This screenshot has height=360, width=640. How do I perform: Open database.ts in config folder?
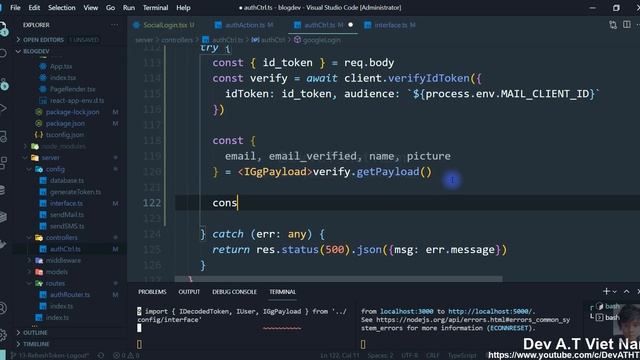pos(67,180)
